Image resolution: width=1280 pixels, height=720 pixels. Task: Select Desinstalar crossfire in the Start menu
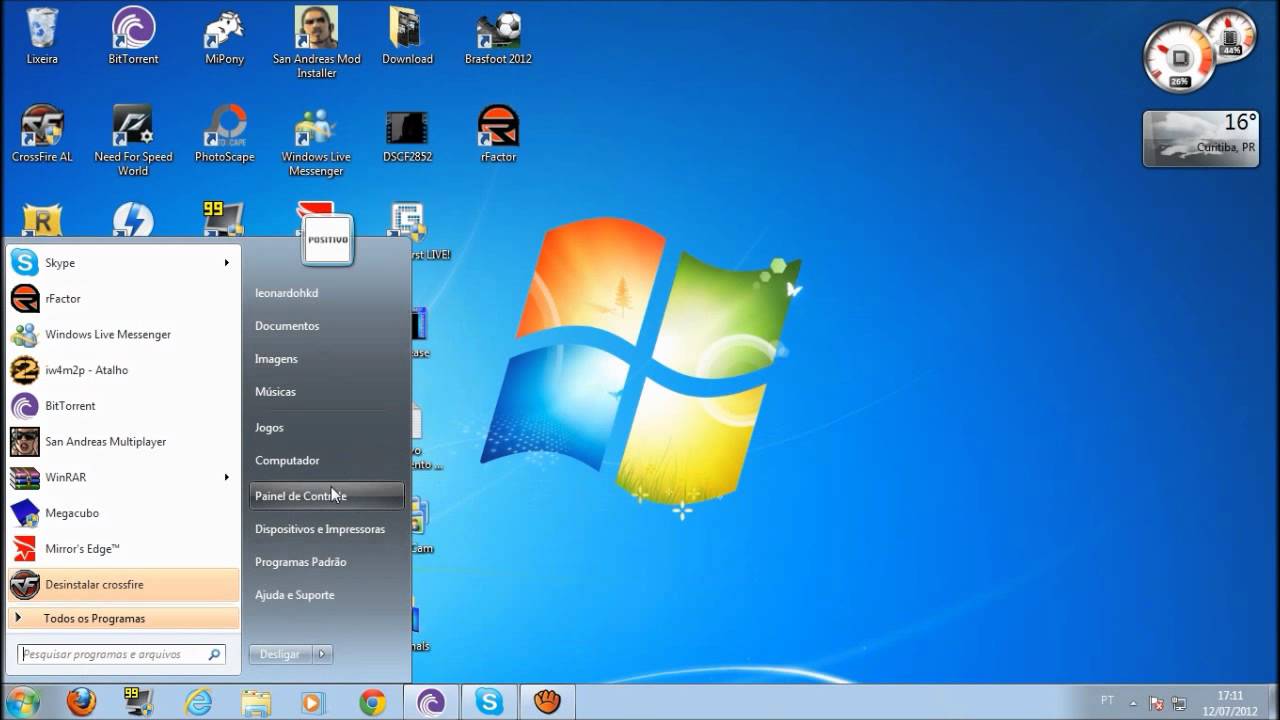(x=123, y=584)
